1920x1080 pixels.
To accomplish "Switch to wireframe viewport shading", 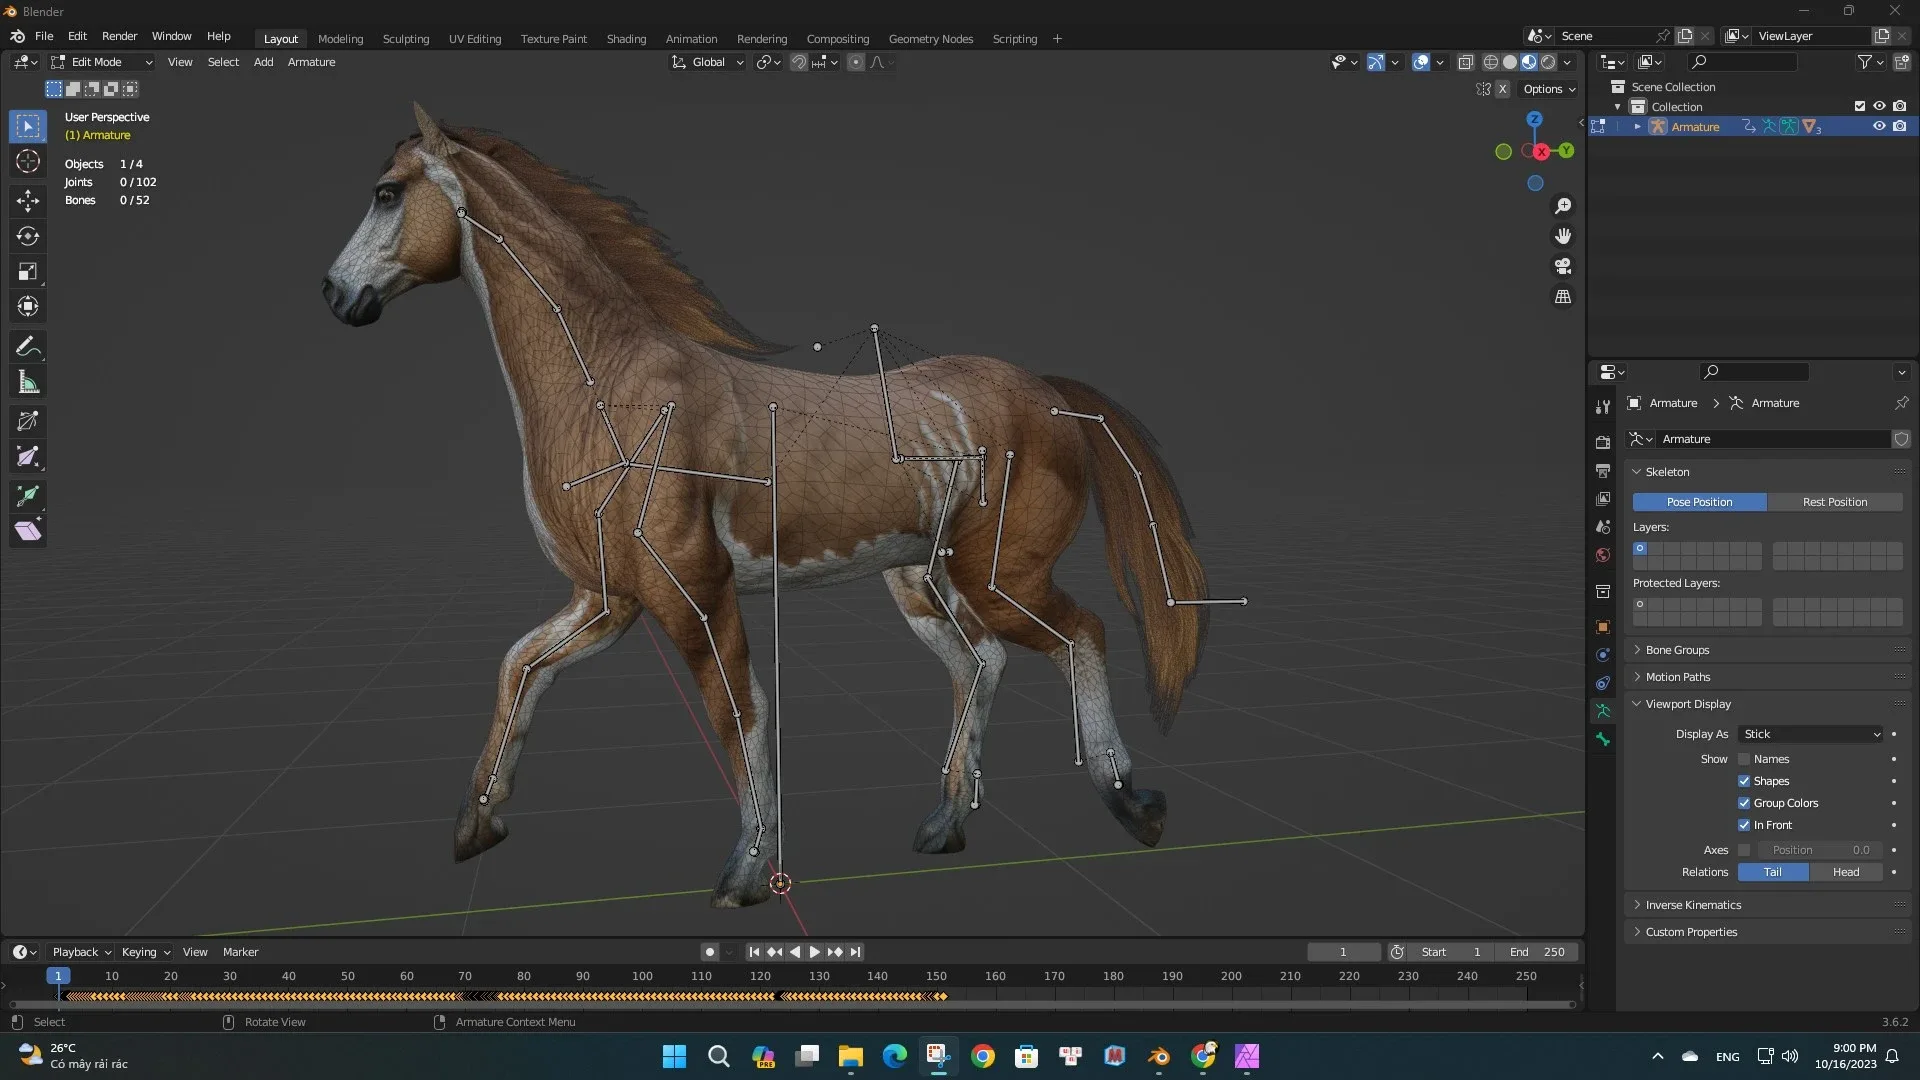I will (x=1490, y=62).
